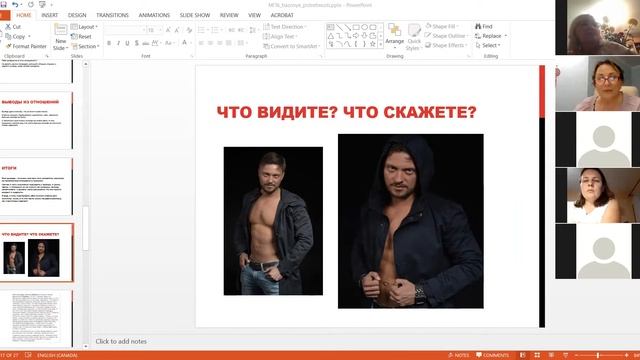Image resolution: width=640 pixels, height=360 pixels.
Task: Clear all text formatting
Action: (x=189, y=30)
